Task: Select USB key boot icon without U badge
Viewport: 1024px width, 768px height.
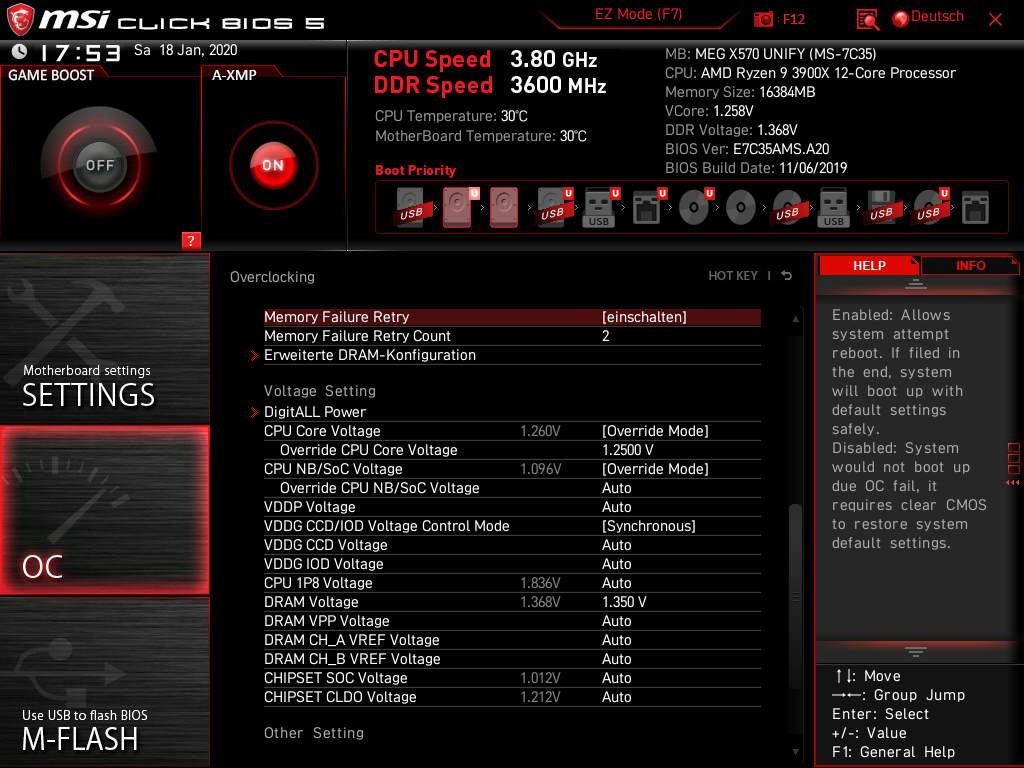Action: [x=834, y=208]
